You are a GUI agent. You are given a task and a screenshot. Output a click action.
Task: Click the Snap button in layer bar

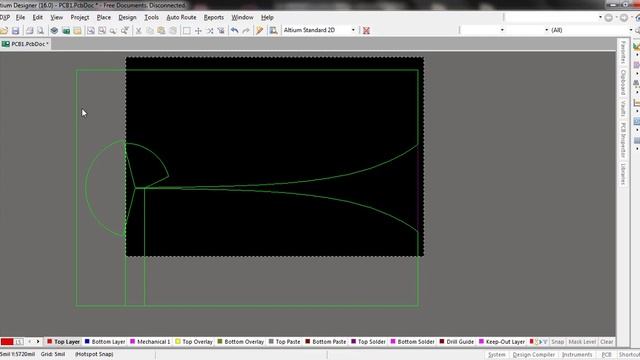point(558,342)
